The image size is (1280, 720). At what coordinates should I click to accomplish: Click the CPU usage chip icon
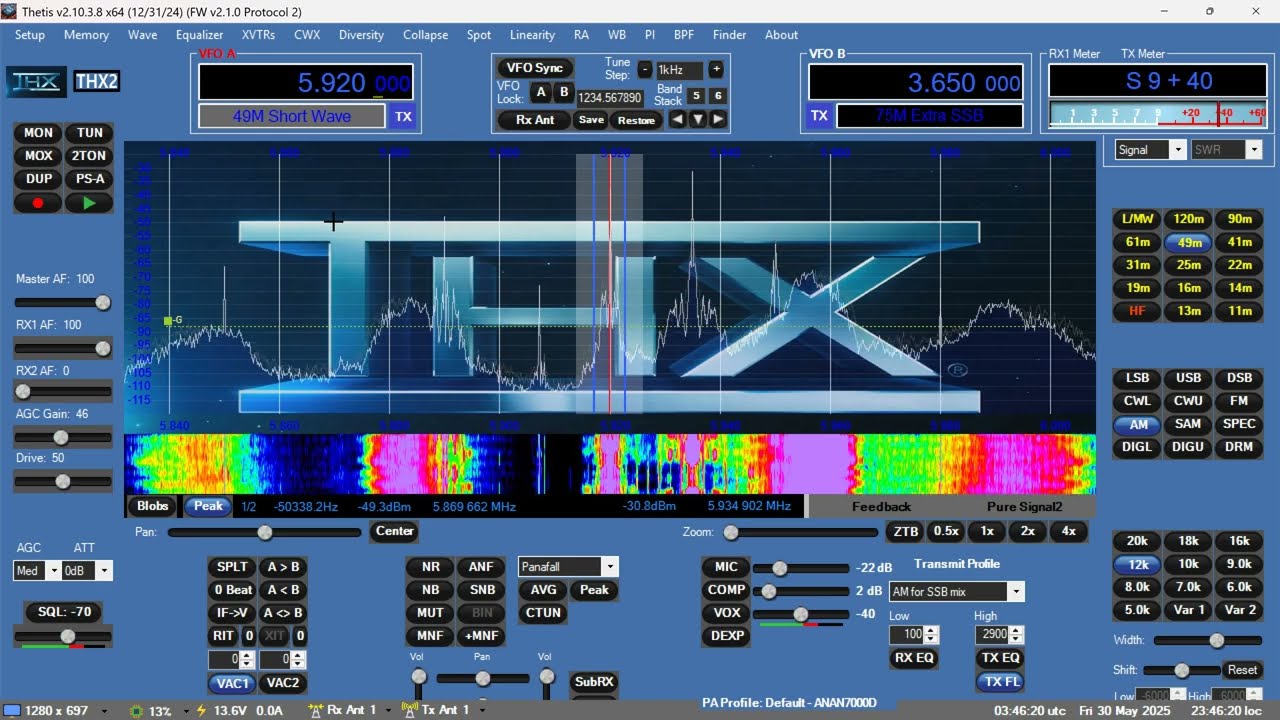(137, 711)
